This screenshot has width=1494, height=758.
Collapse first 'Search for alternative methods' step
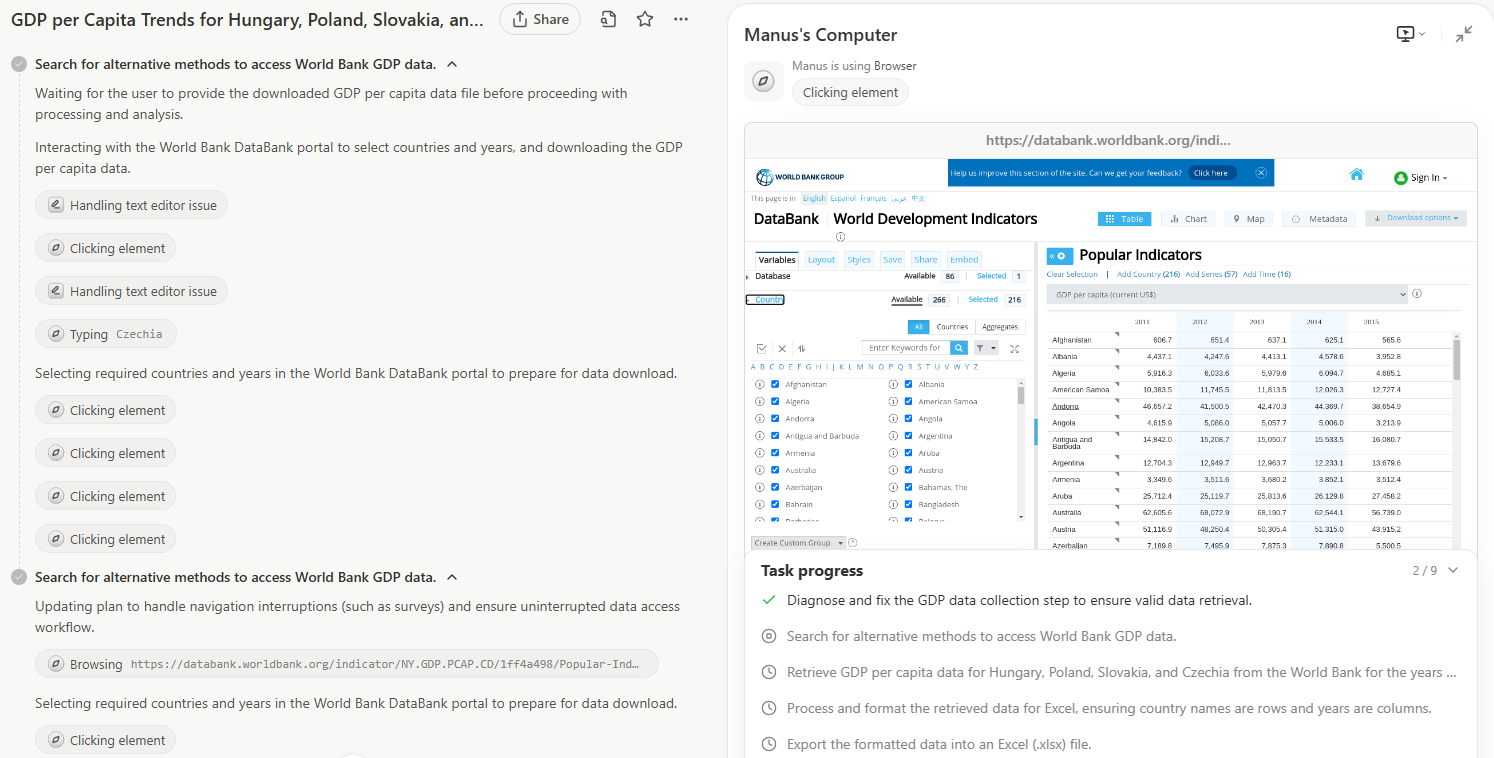[x=452, y=64]
